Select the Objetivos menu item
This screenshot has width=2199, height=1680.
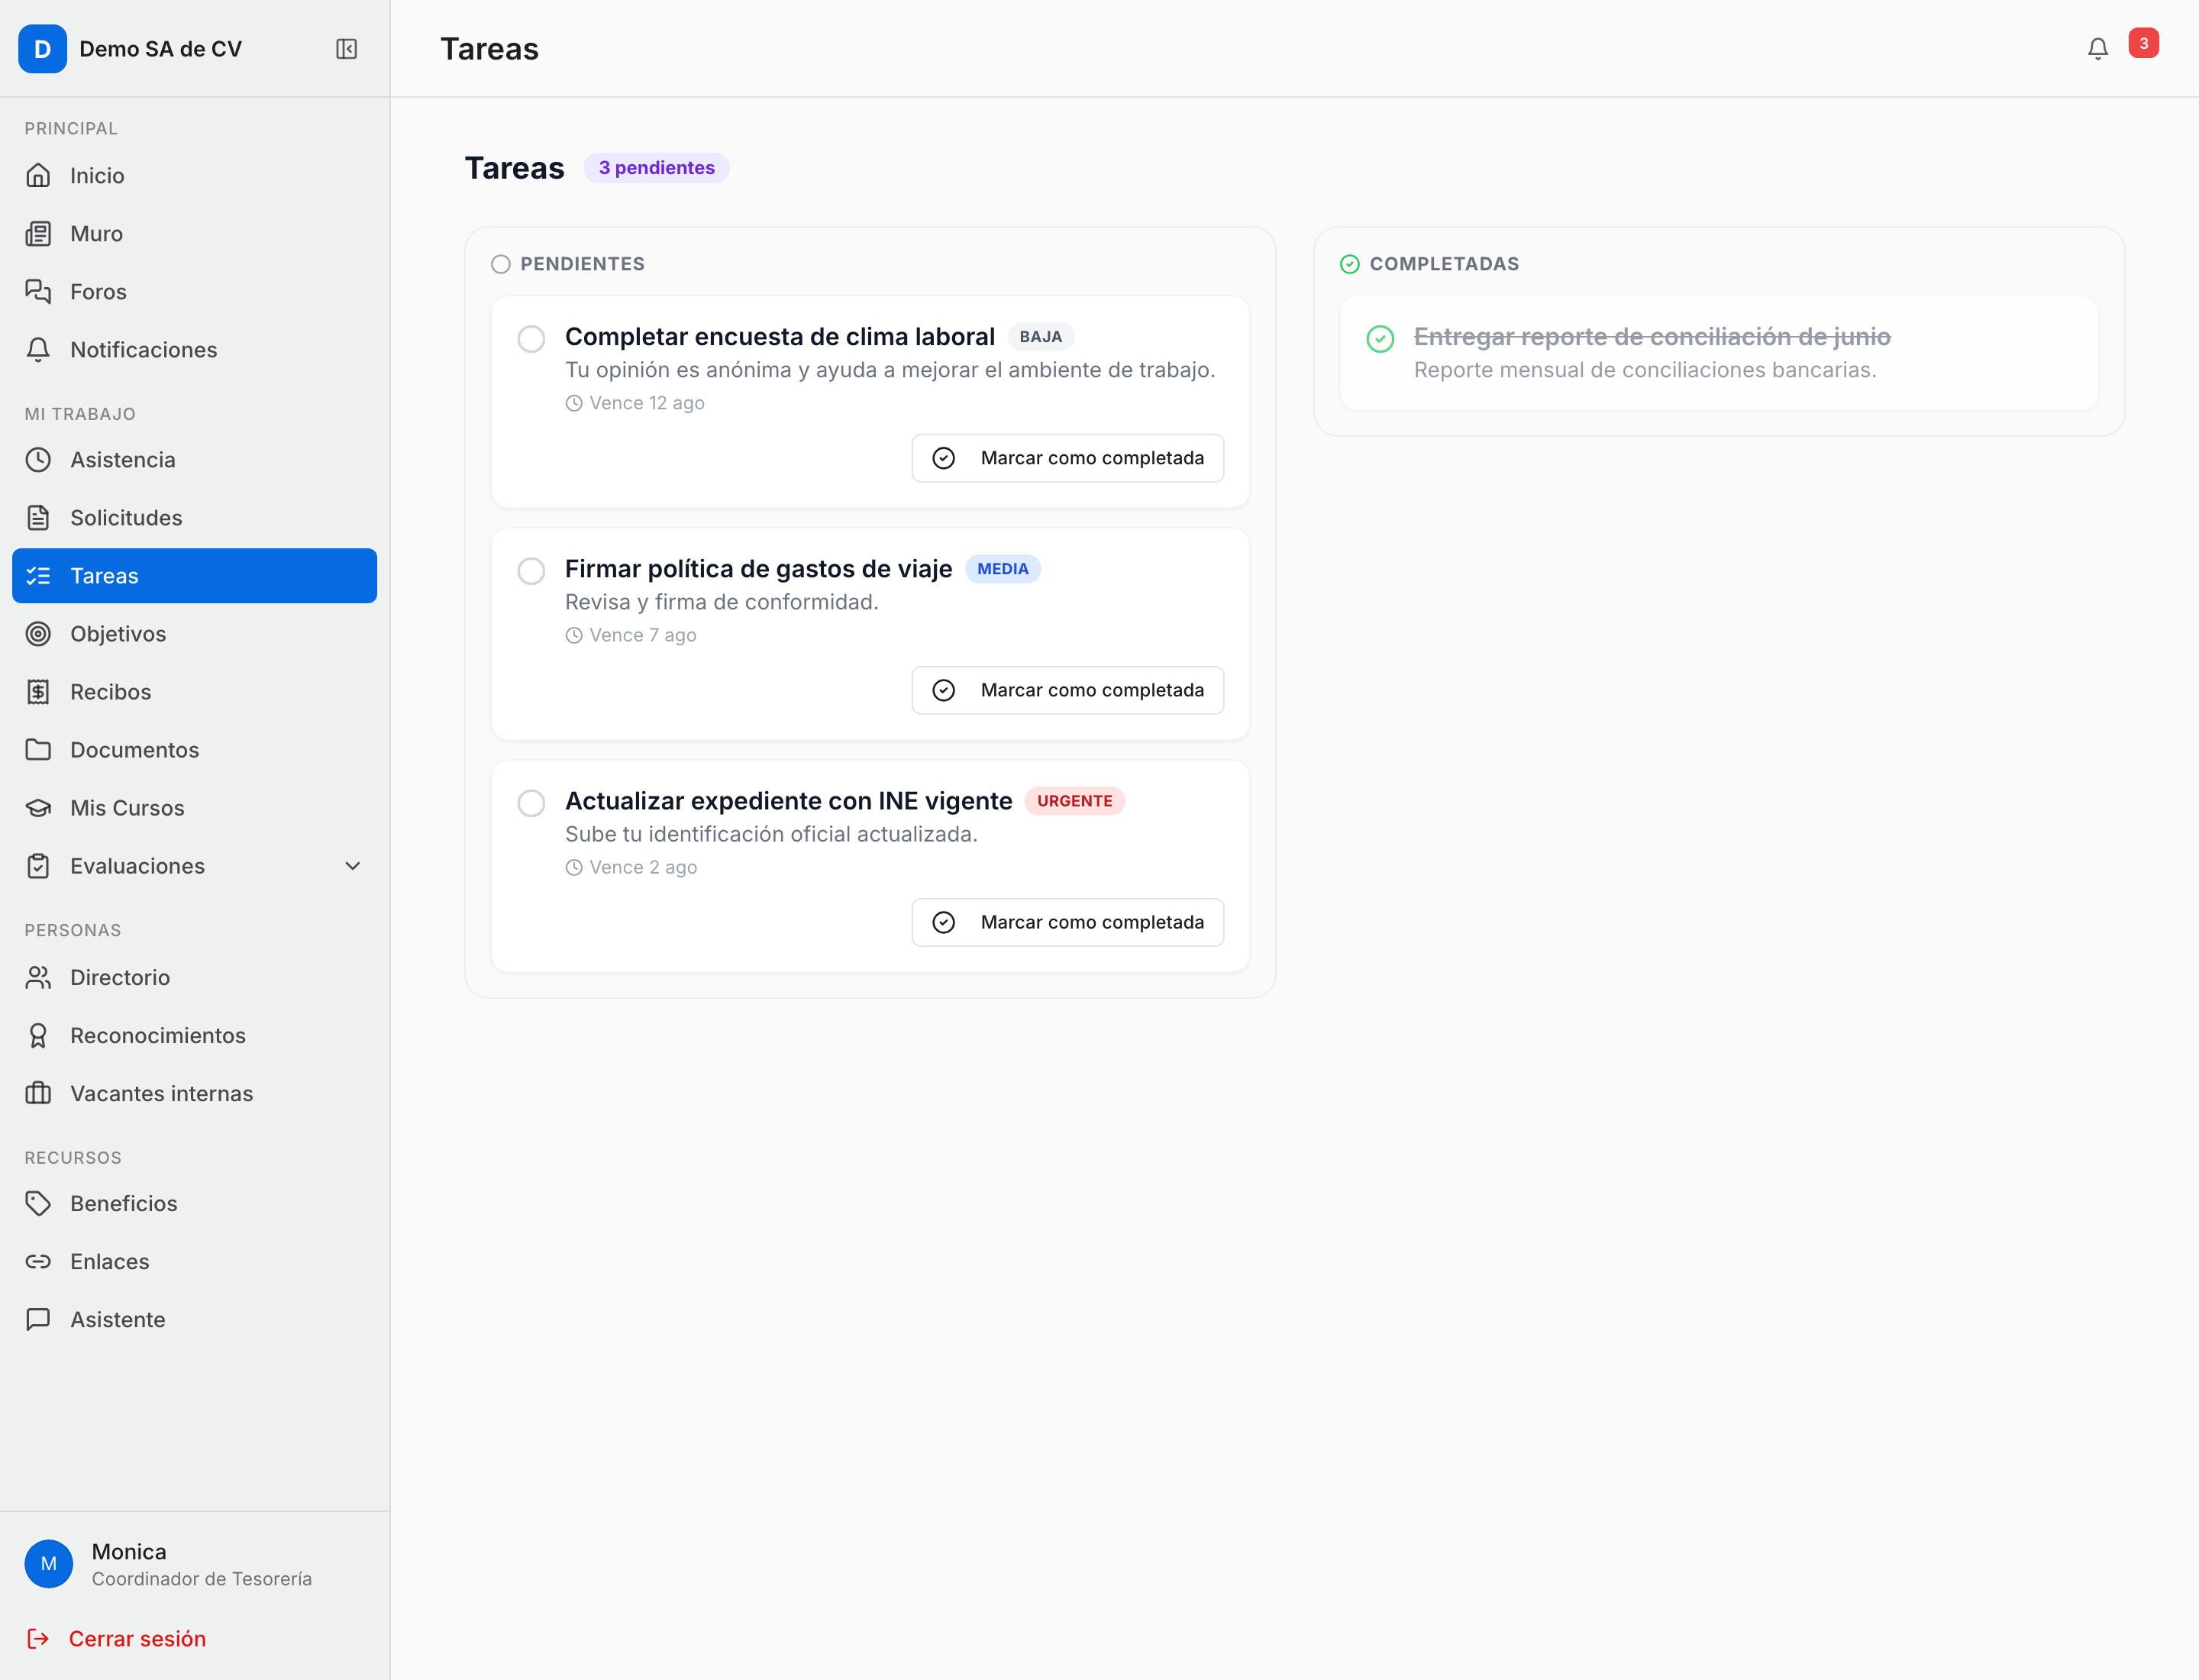click(x=194, y=634)
